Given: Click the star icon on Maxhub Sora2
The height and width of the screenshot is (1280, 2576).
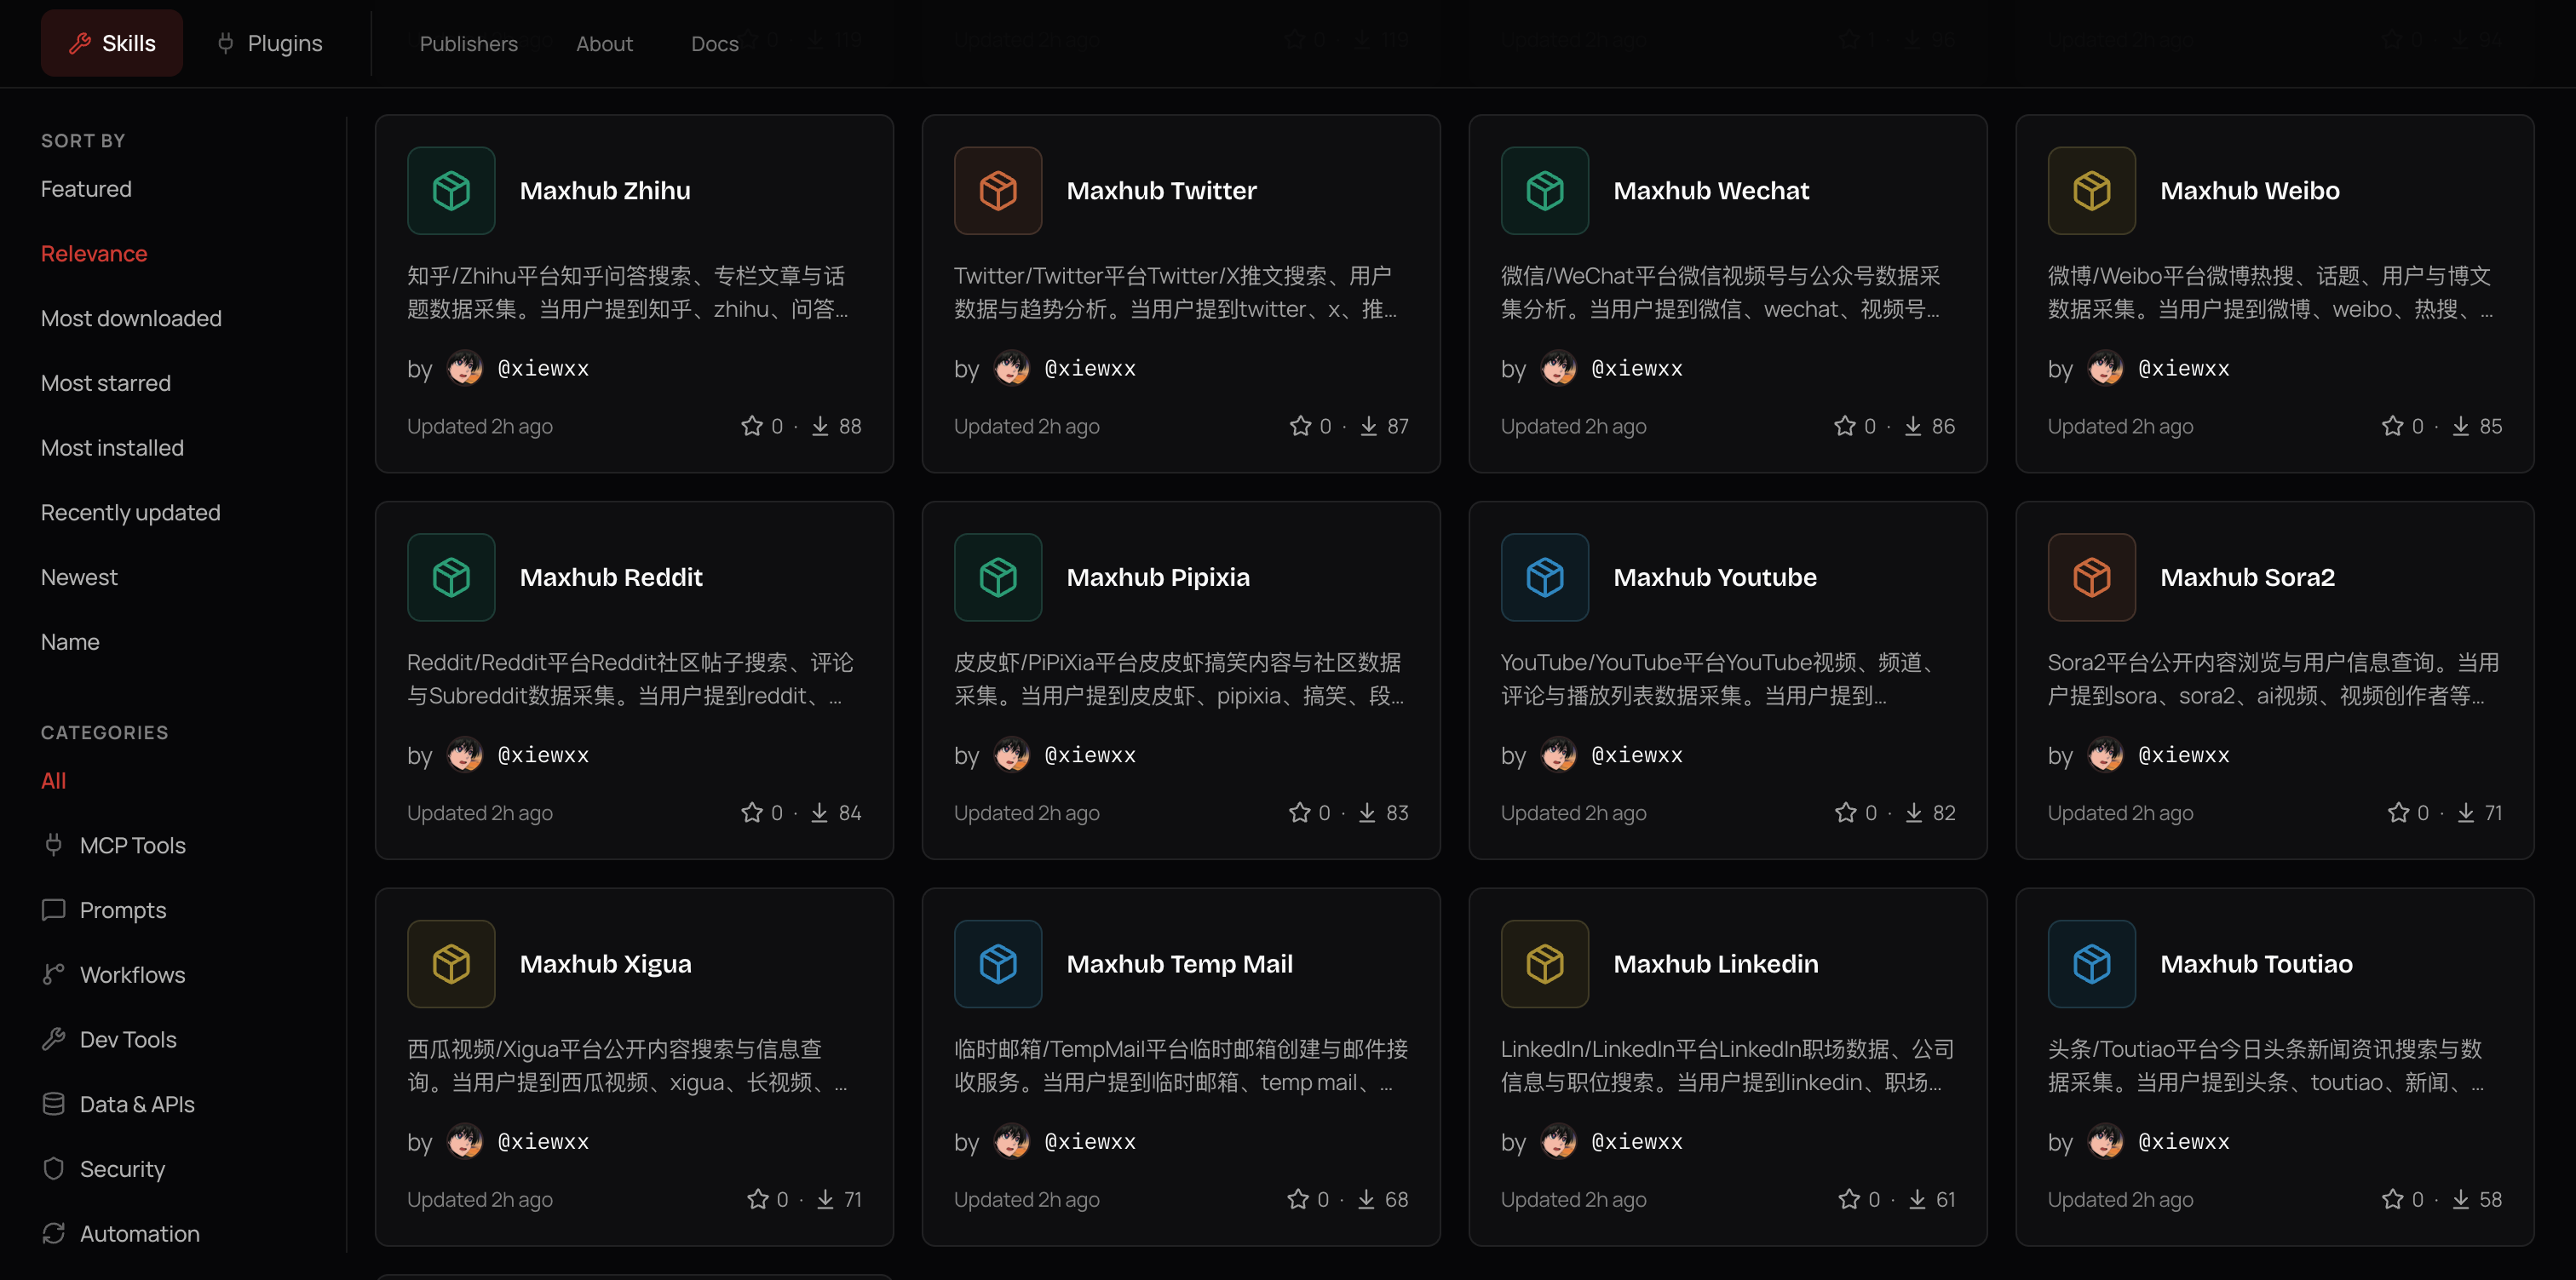Looking at the screenshot, I should (x=2399, y=813).
